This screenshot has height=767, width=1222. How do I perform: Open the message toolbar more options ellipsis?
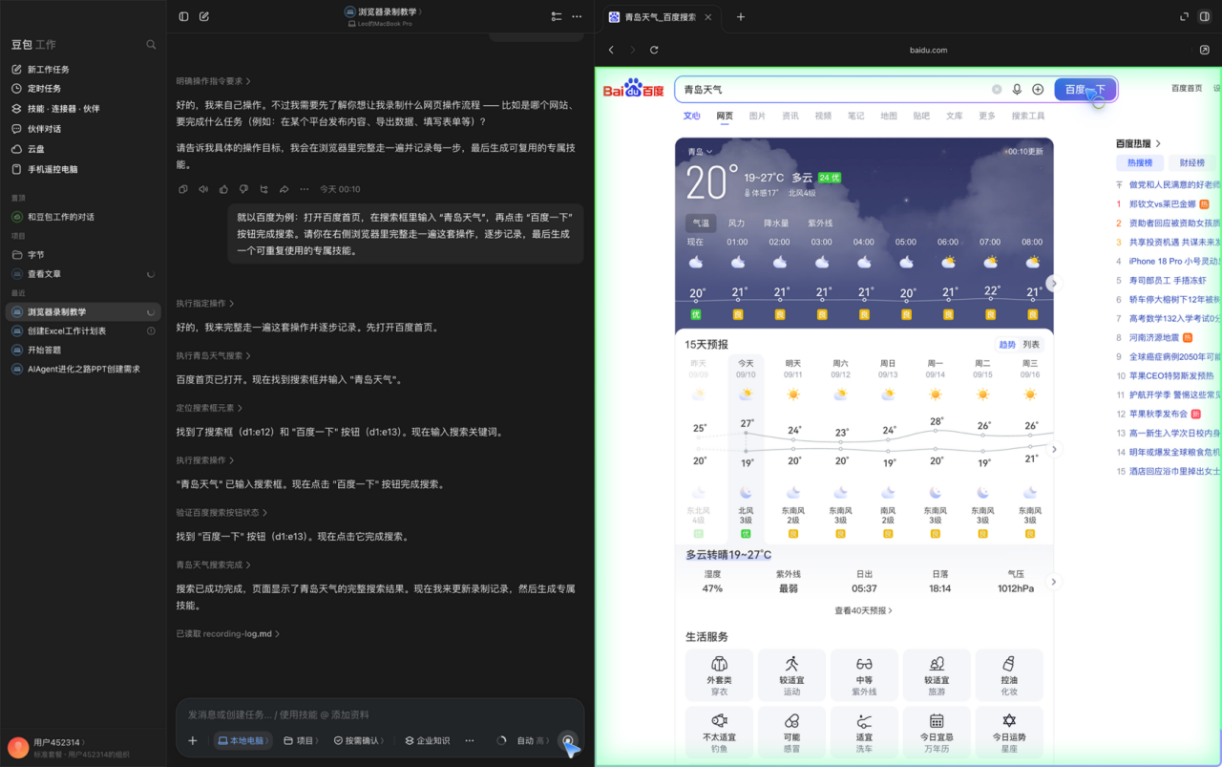(x=304, y=189)
